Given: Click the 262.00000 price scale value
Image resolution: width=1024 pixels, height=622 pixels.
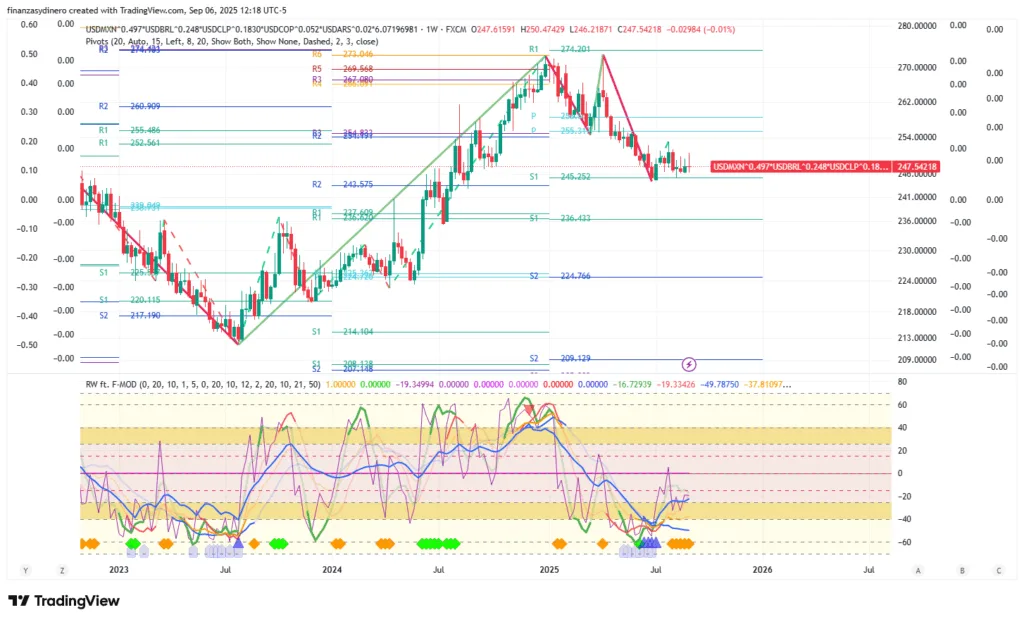Looking at the screenshot, I should pos(917,102).
